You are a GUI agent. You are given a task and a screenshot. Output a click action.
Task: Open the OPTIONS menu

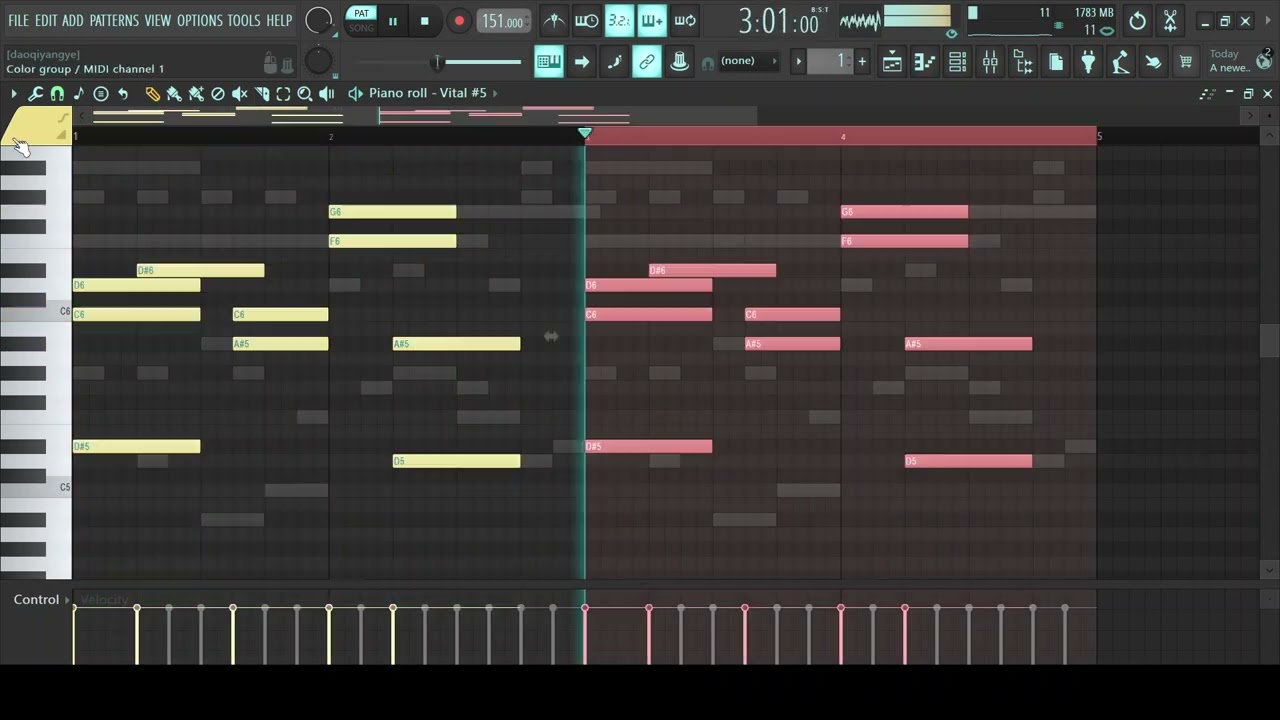coord(199,20)
